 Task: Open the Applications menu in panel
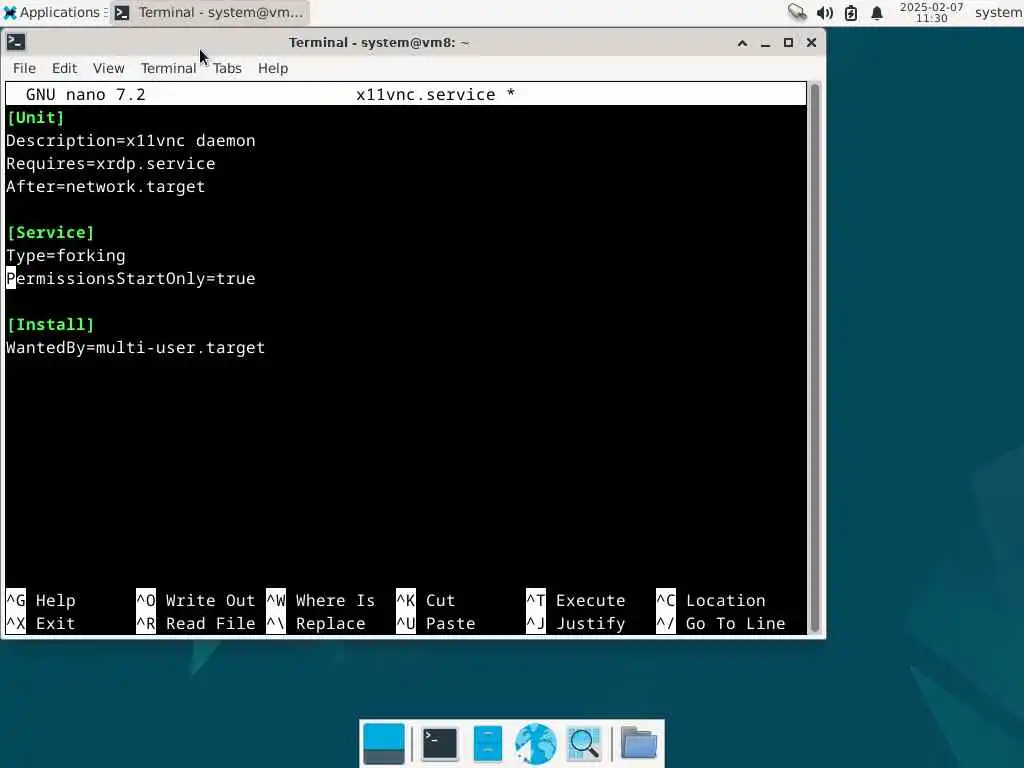53,12
